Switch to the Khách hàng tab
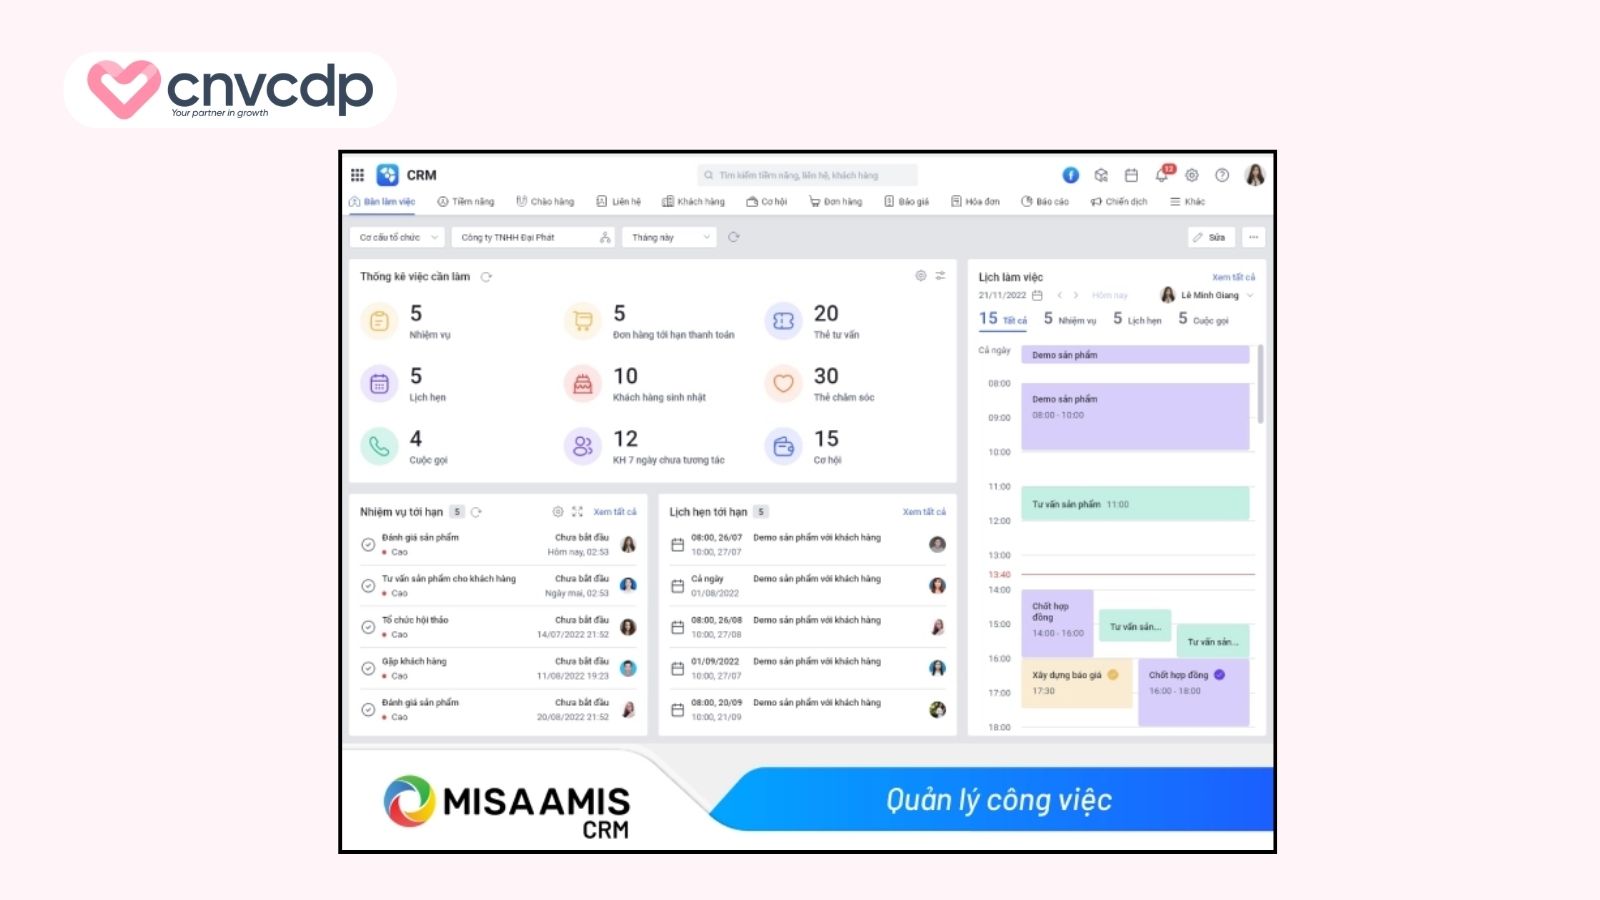This screenshot has height=900, width=1600. point(694,201)
